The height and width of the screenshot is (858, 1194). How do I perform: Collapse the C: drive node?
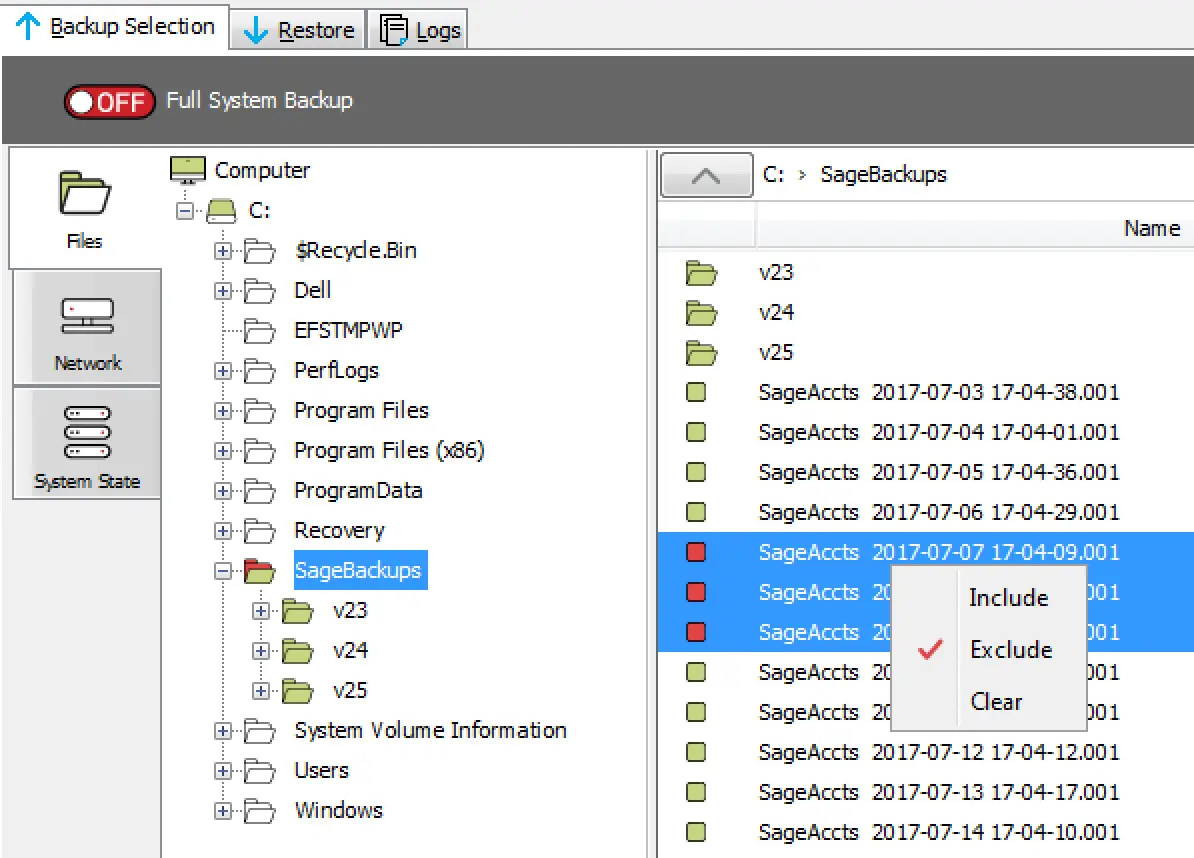pos(184,210)
